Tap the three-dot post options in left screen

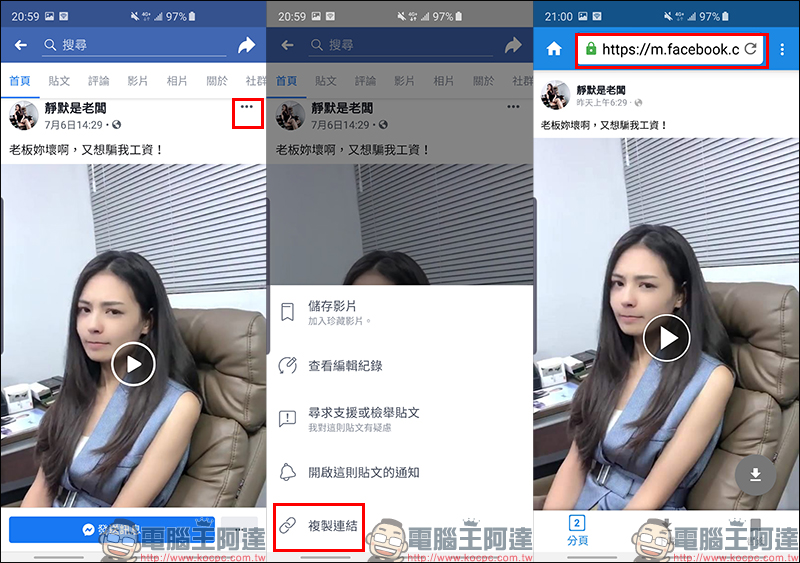pos(247,107)
